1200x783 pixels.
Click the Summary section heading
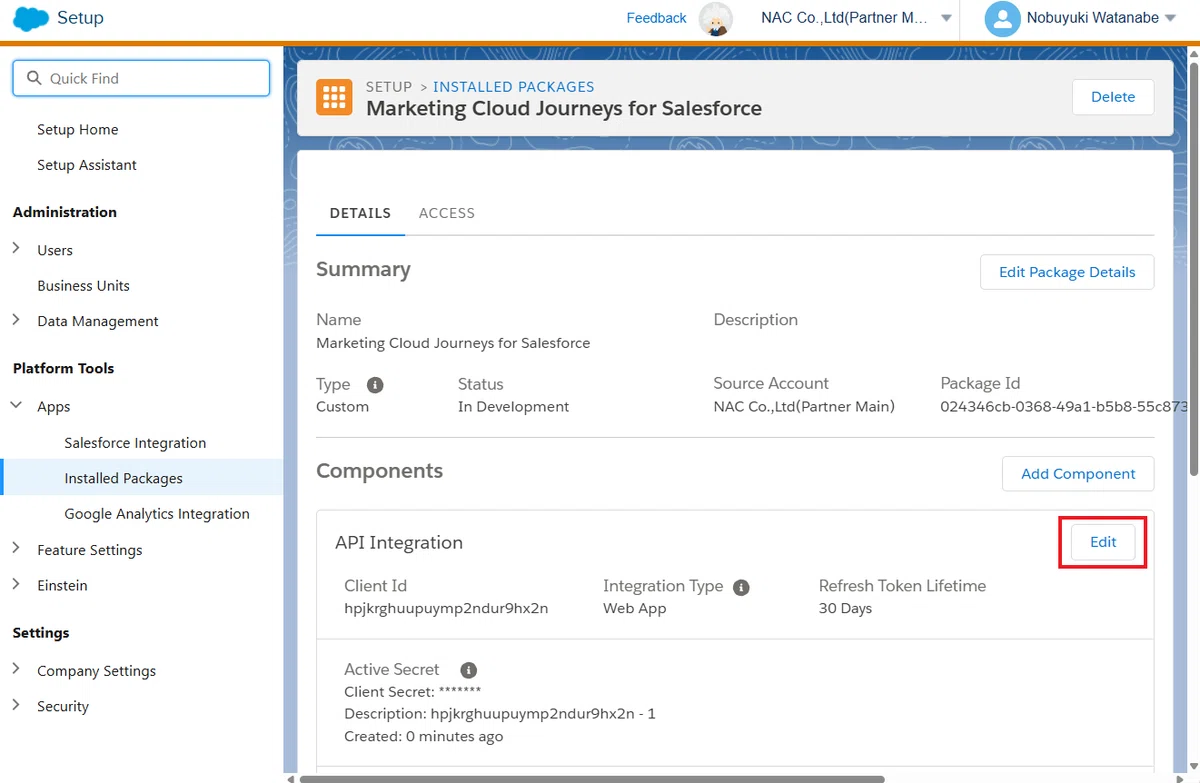pos(363,269)
